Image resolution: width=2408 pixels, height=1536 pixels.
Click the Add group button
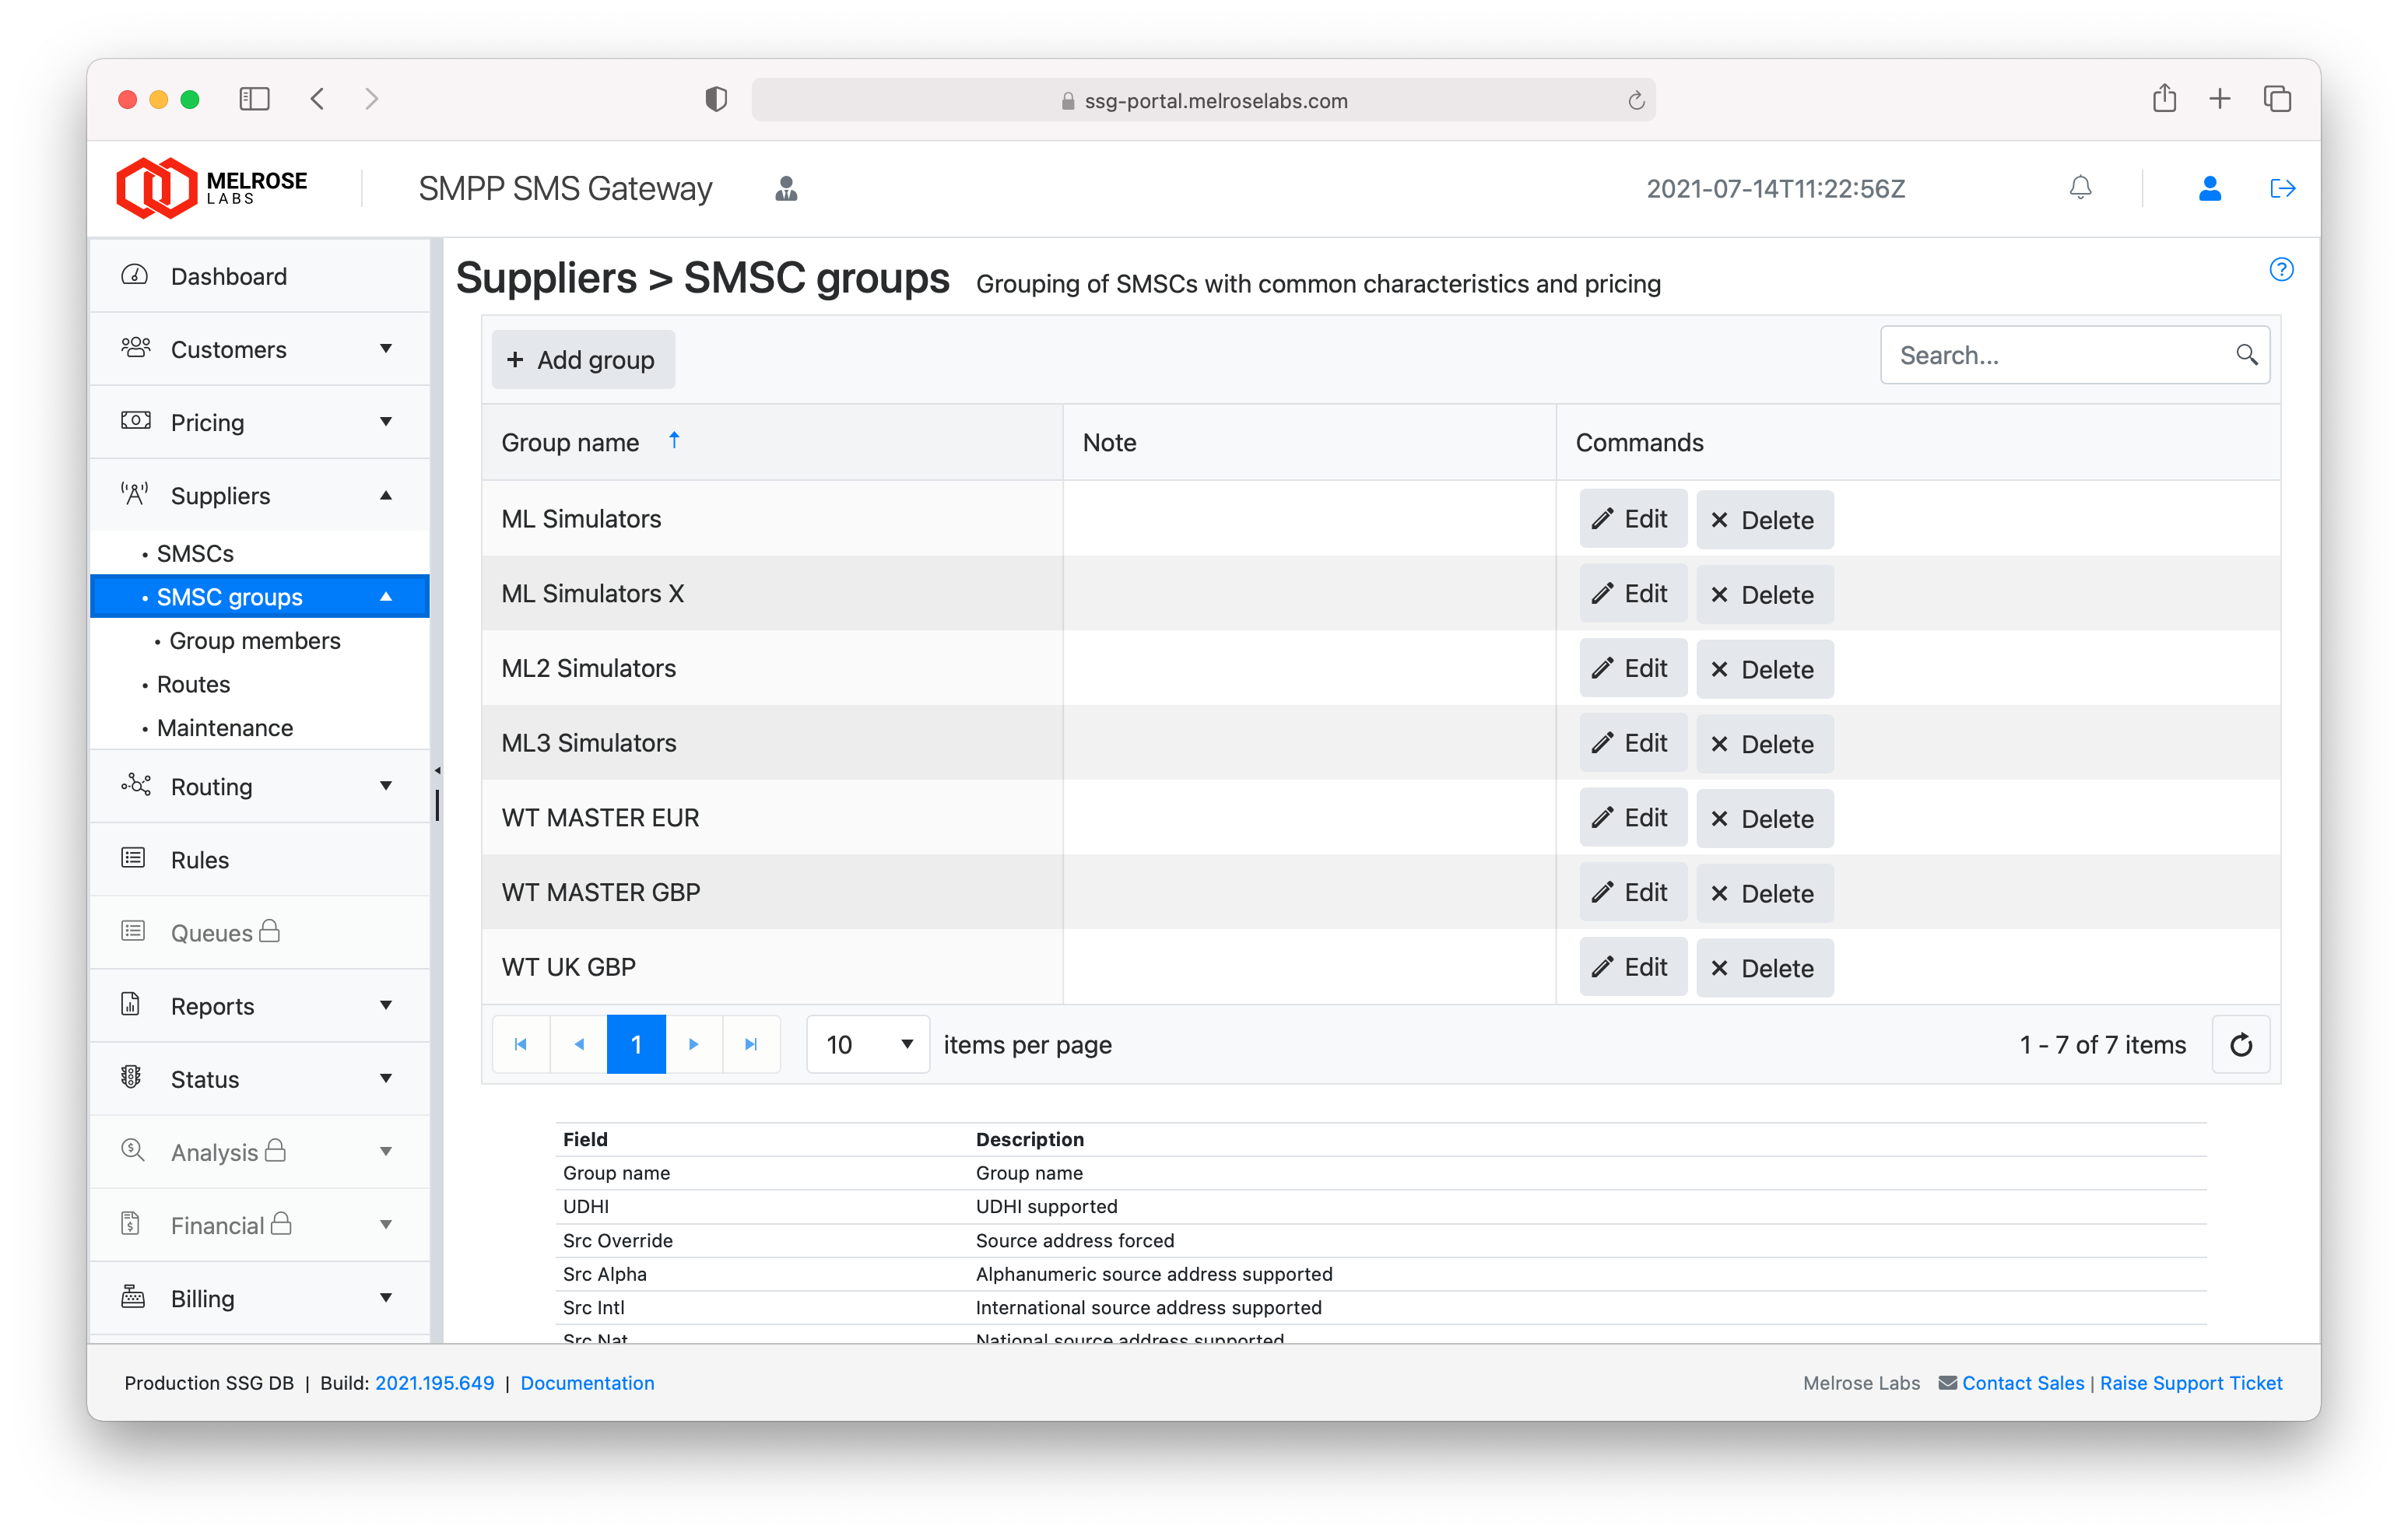tap(583, 360)
